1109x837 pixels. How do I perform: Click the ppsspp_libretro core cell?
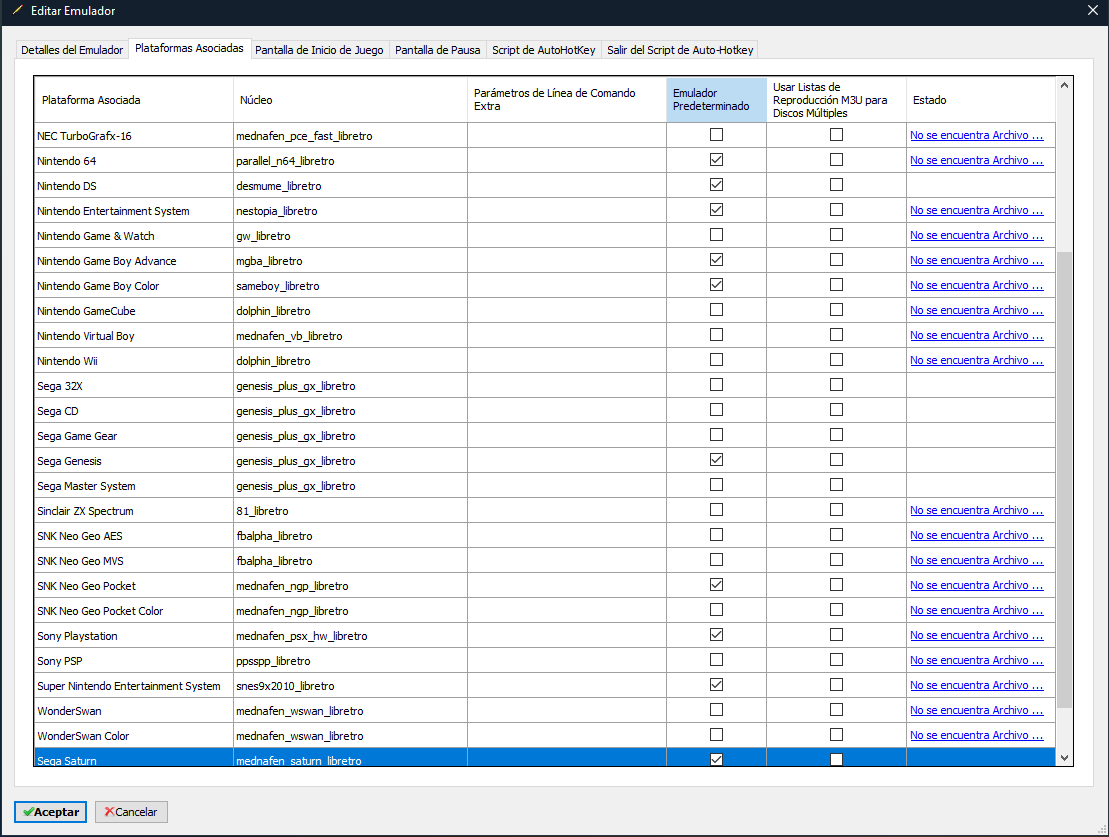click(x=350, y=661)
